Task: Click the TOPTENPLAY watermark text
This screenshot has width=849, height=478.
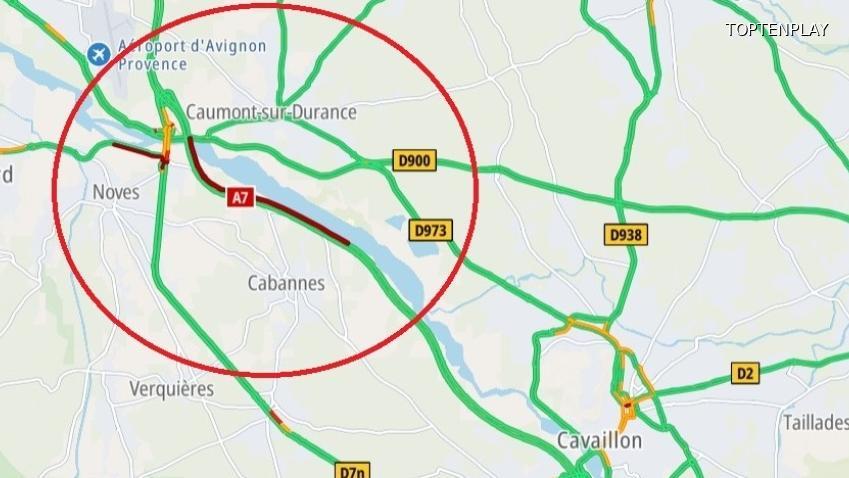Action: tap(777, 30)
